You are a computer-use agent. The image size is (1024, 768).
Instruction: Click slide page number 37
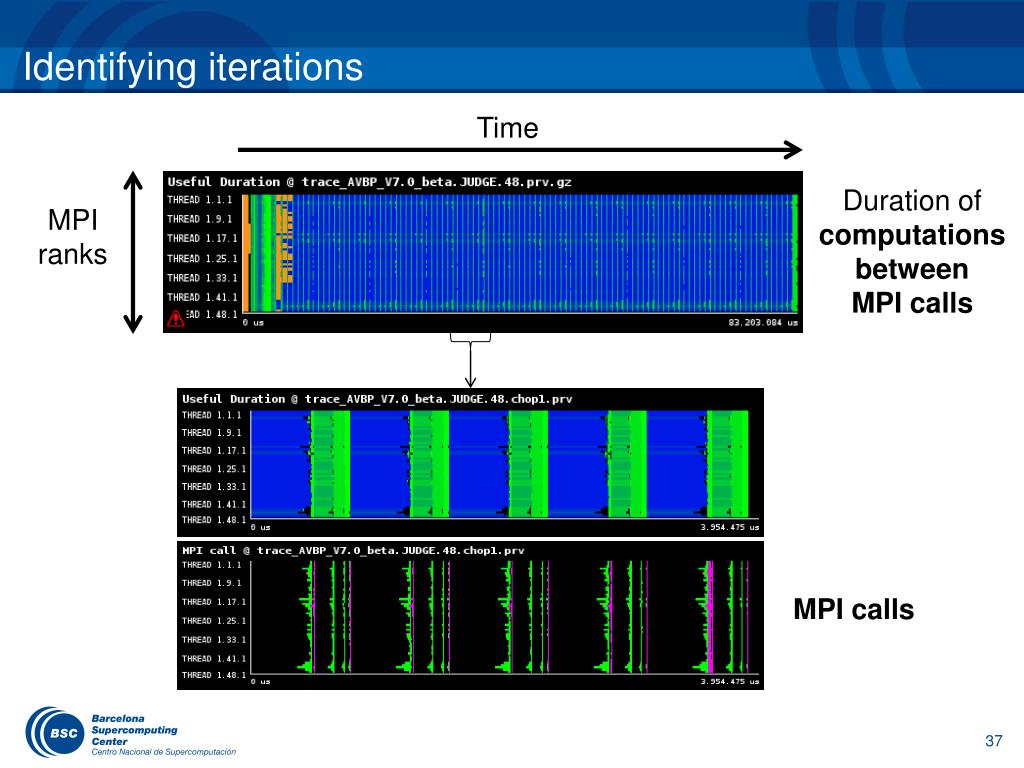pyautogui.click(x=993, y=741)
